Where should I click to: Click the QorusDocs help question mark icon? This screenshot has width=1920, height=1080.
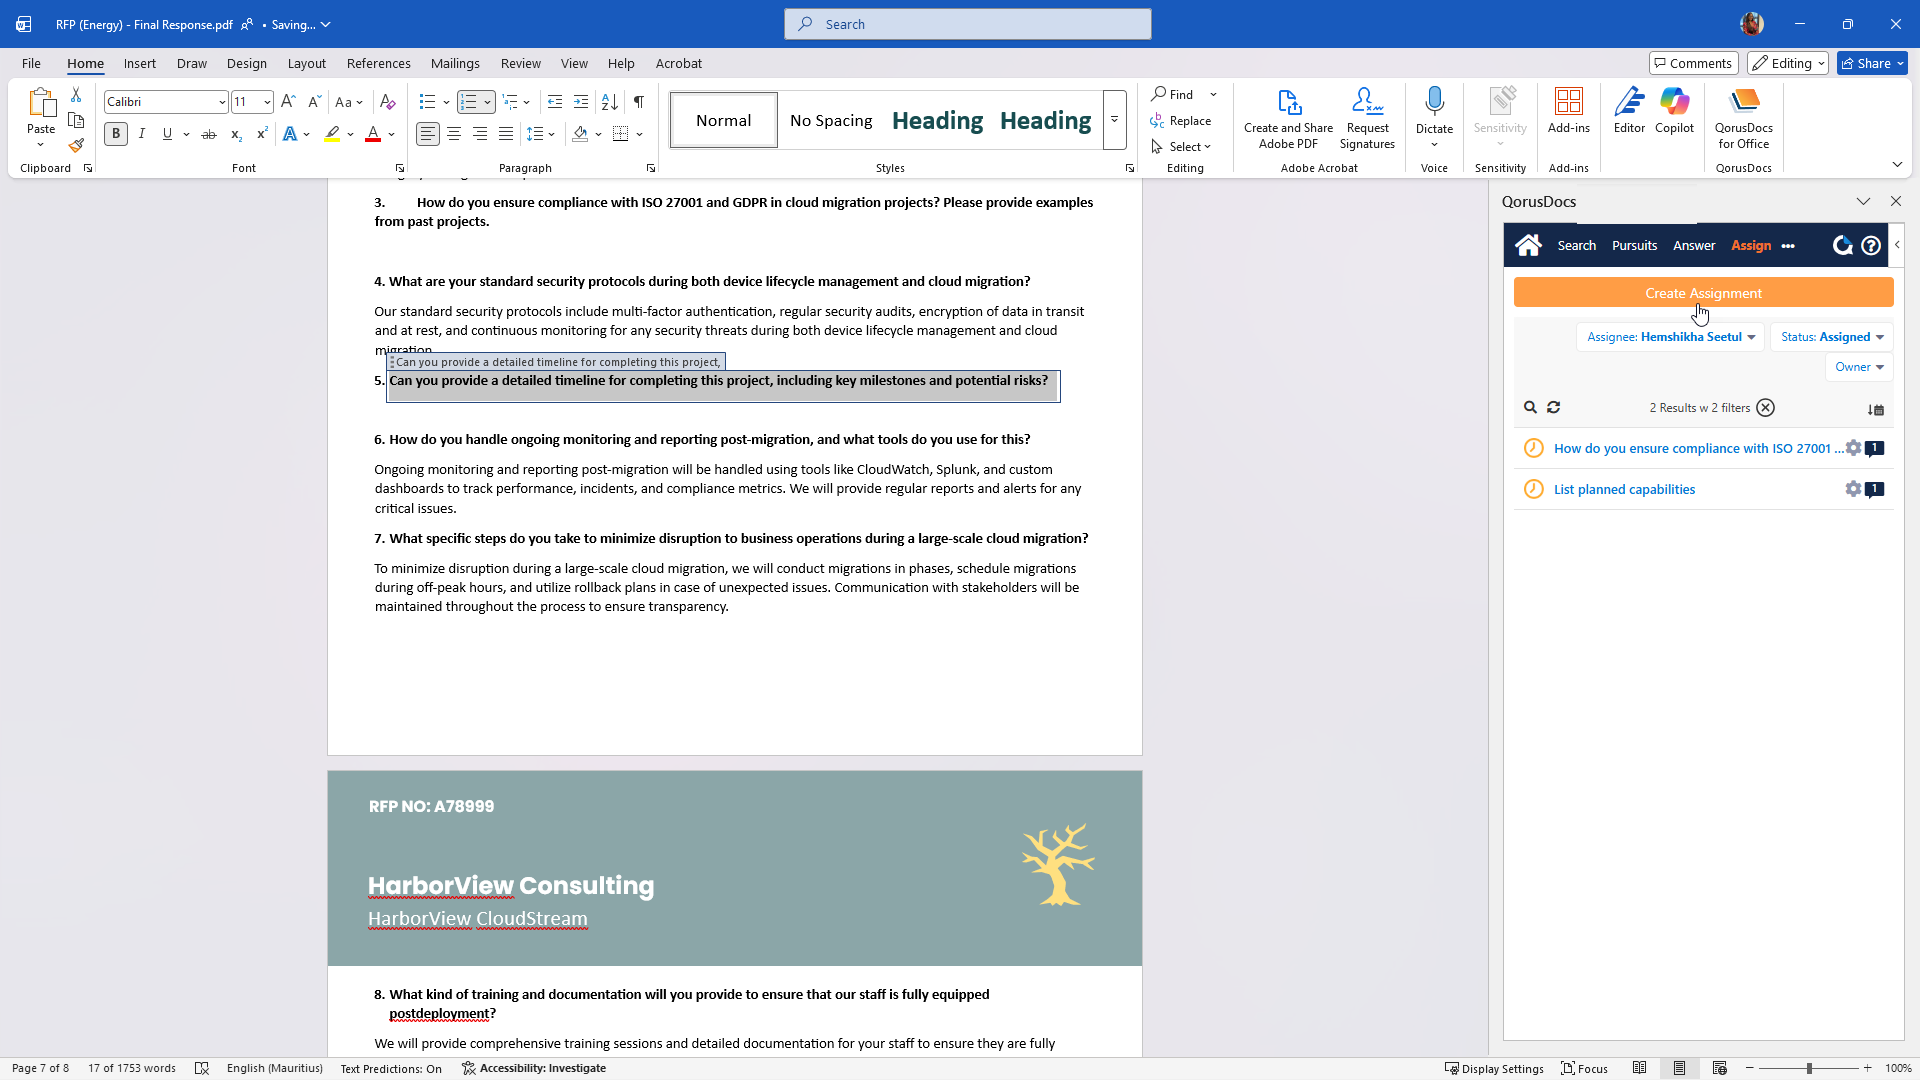click(x=1871, y=245)
